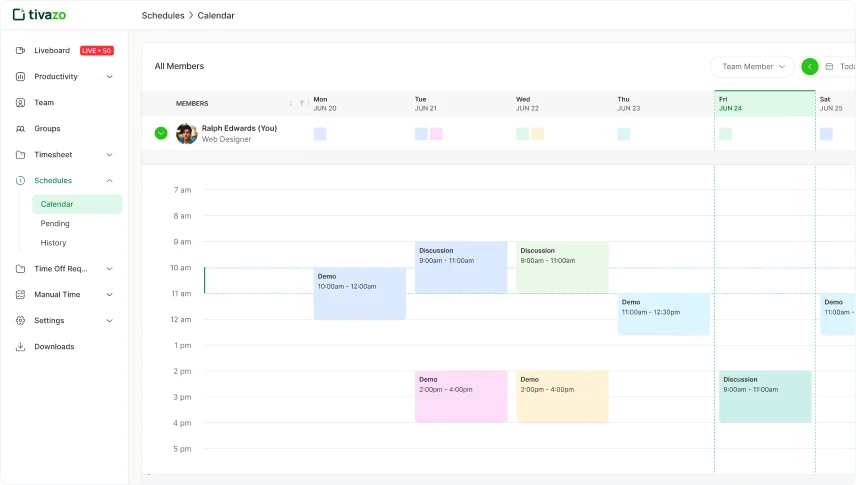Click the LIVE 50 badge
Image resolution: width=856 pixels, height=485 pixels.
[96, 51]
